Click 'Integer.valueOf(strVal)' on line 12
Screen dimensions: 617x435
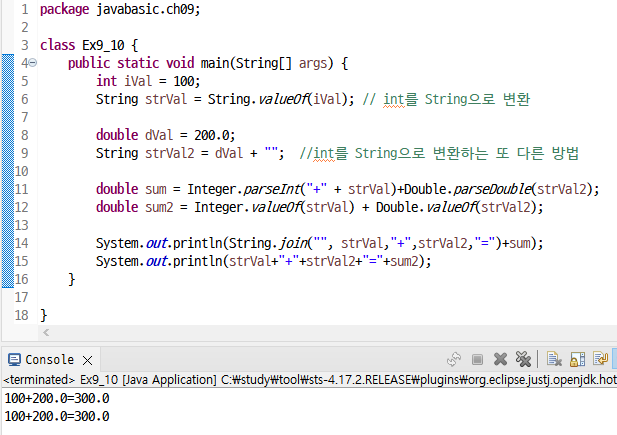click(274, 207)
